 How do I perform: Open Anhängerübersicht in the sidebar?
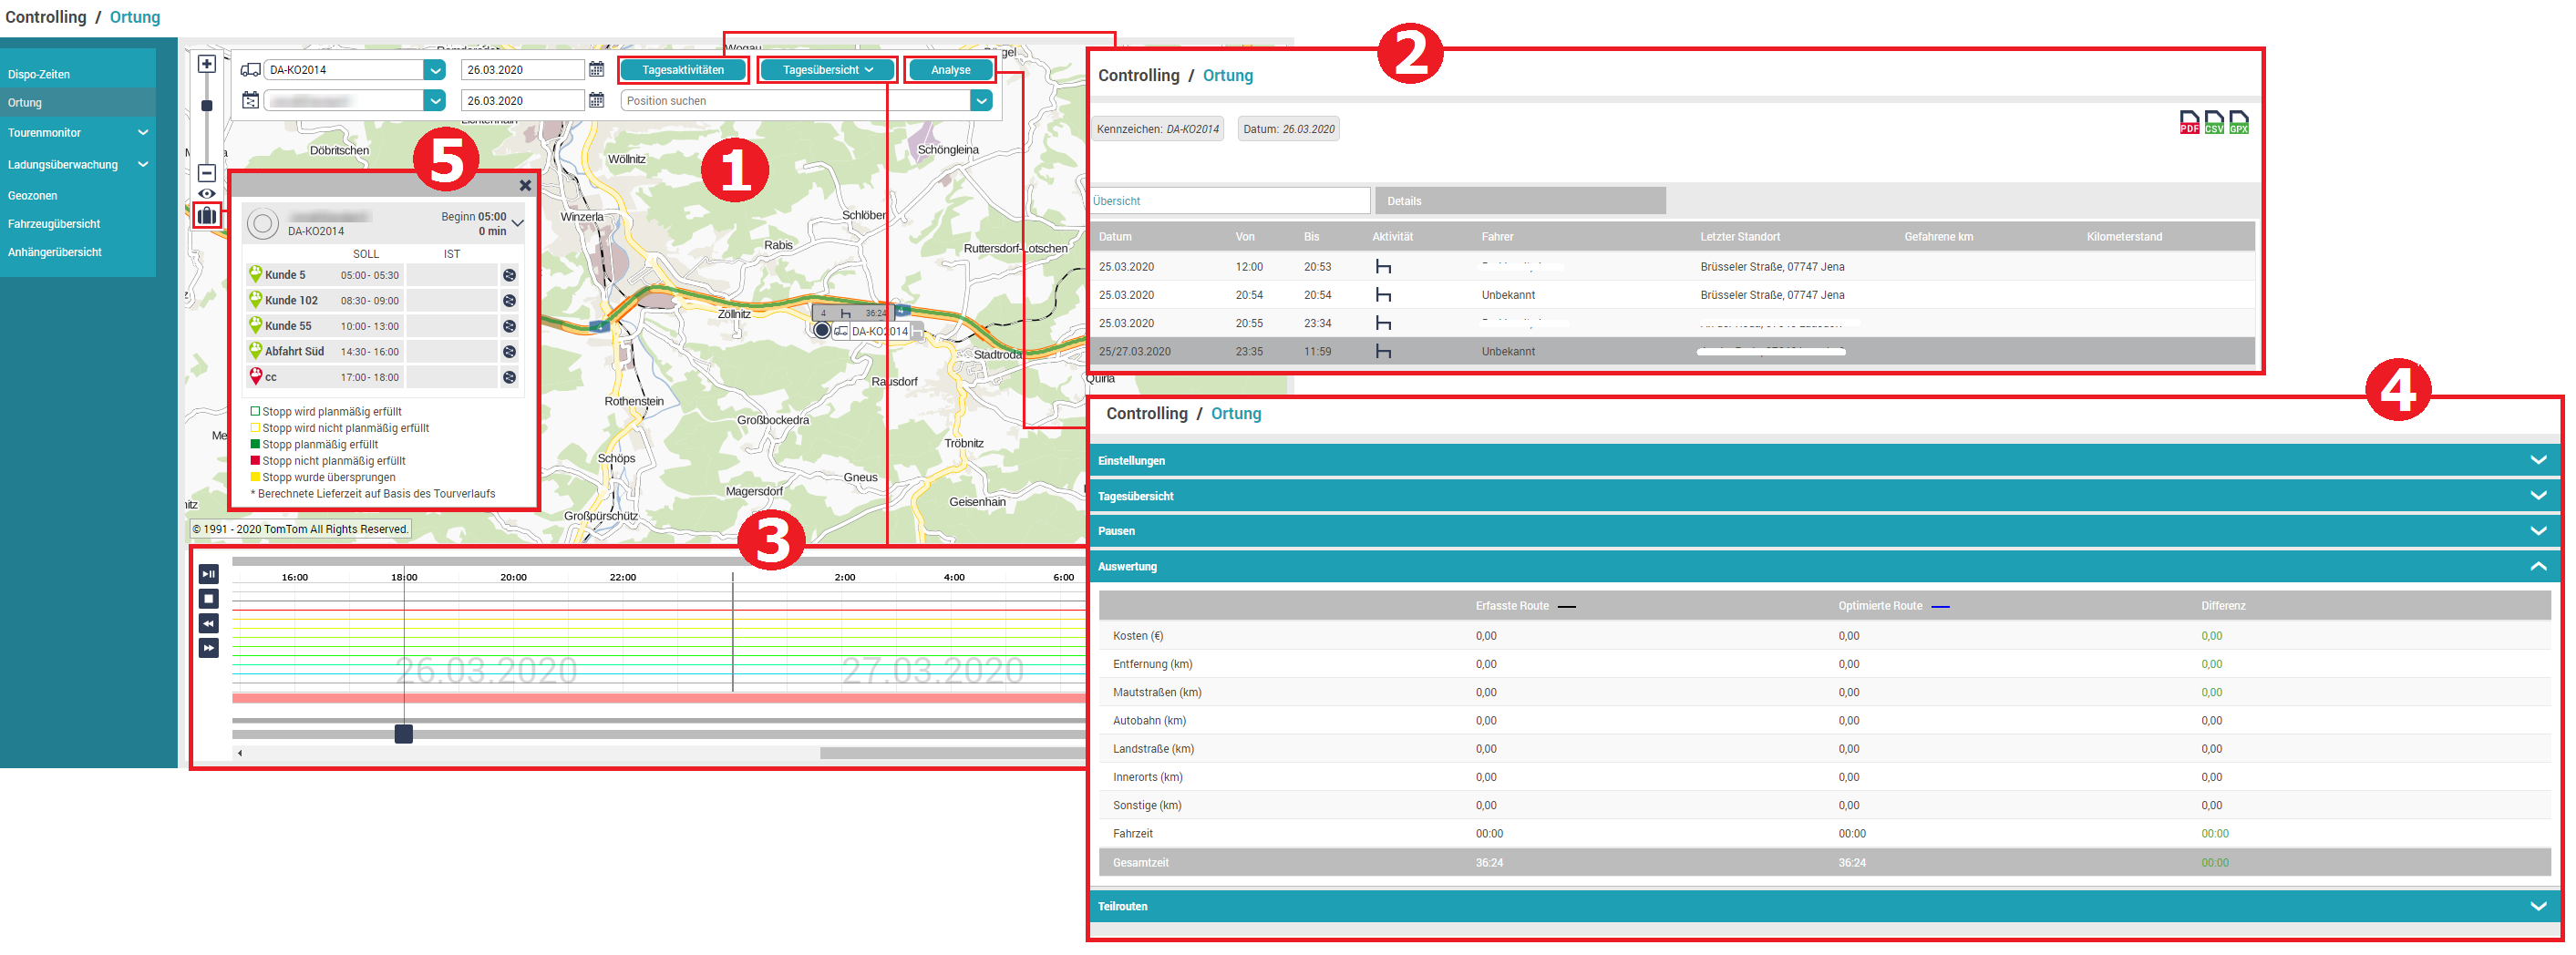55,252
